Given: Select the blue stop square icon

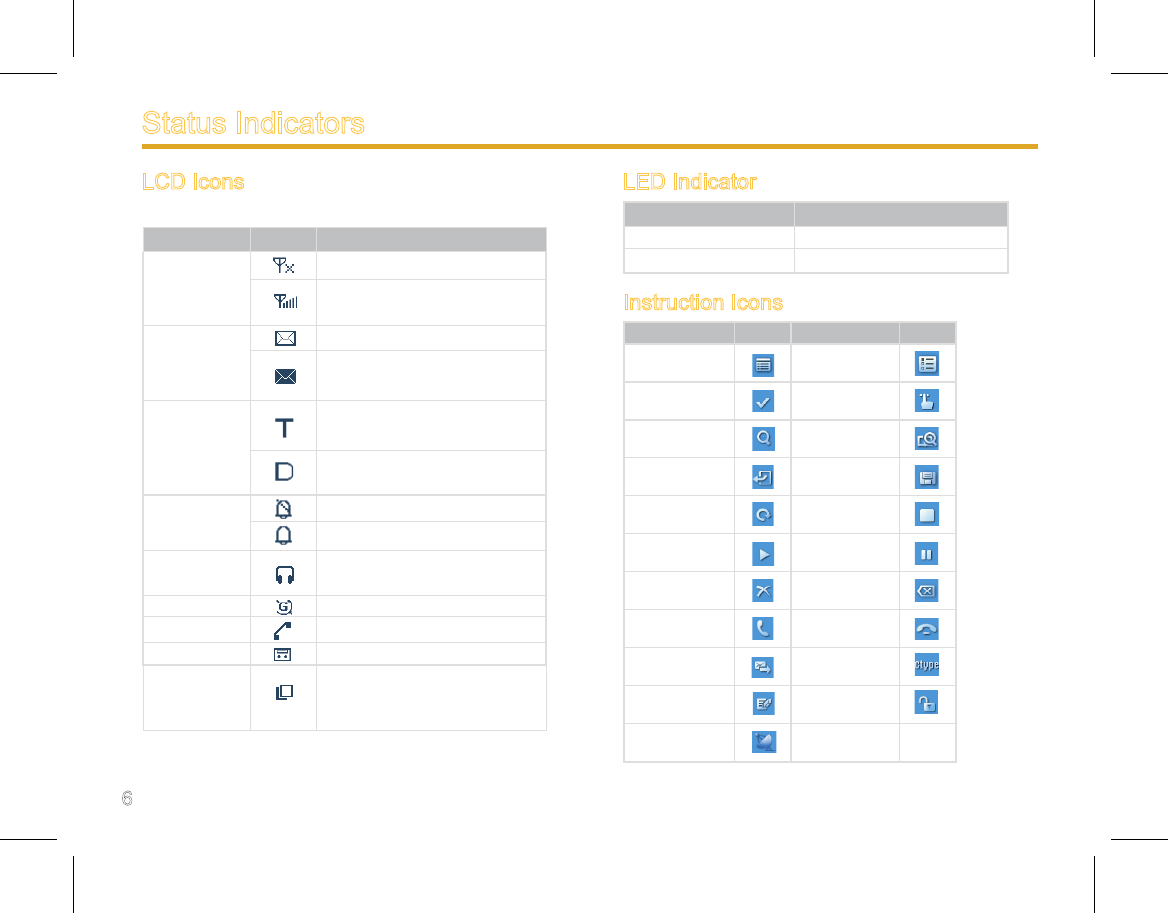Looking at the screenshot, I should coord(927,515).
